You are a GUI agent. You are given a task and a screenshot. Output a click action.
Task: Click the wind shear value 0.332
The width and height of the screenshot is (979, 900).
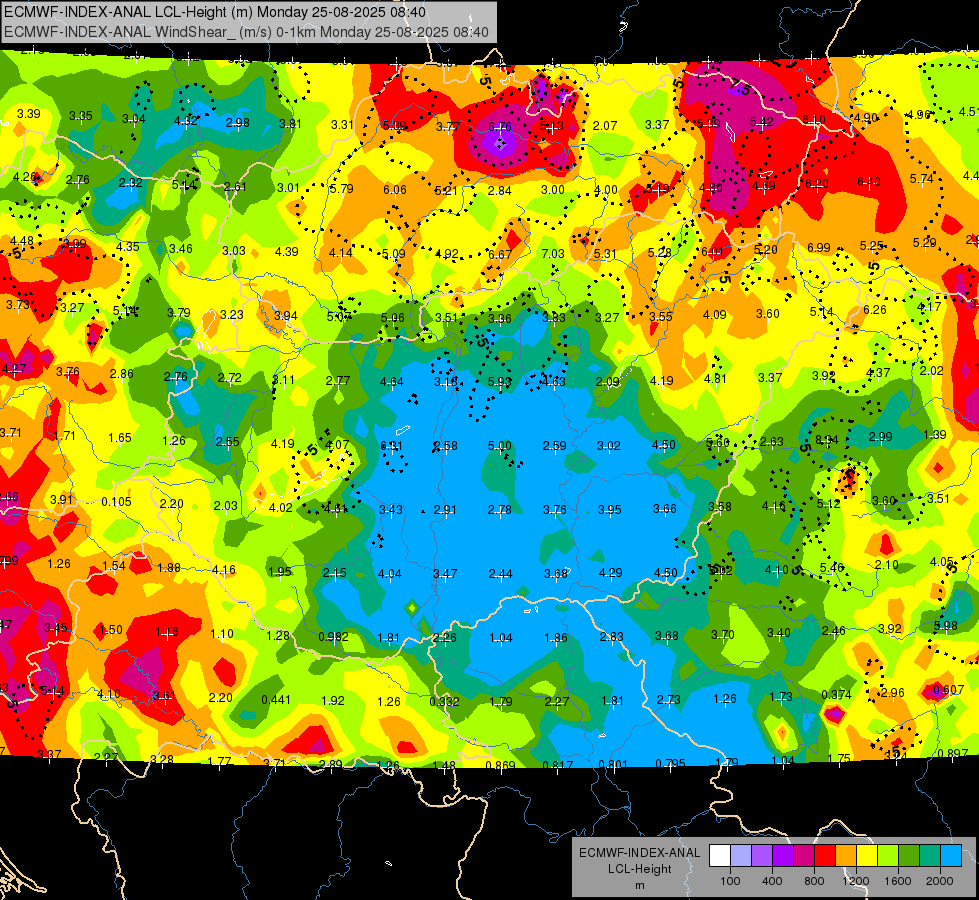coord(443,701)
